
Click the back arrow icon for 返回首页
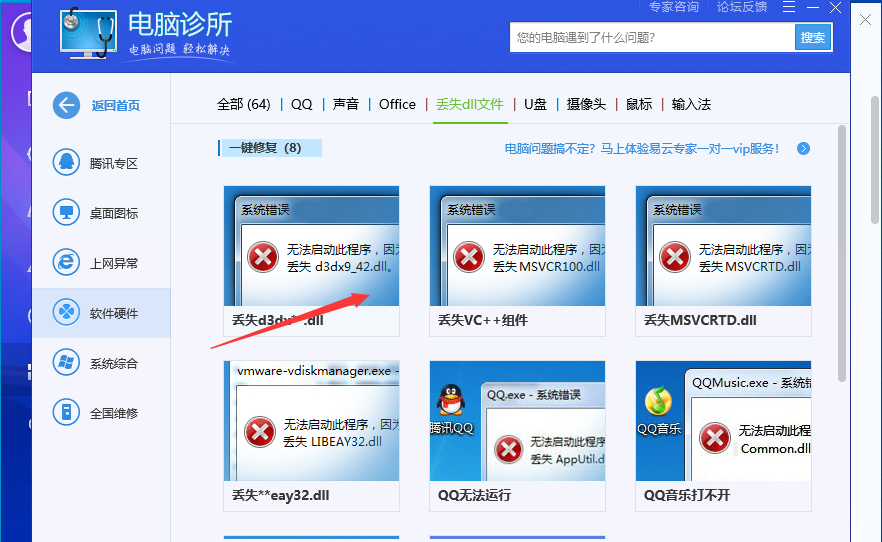(x=66, y=105)
